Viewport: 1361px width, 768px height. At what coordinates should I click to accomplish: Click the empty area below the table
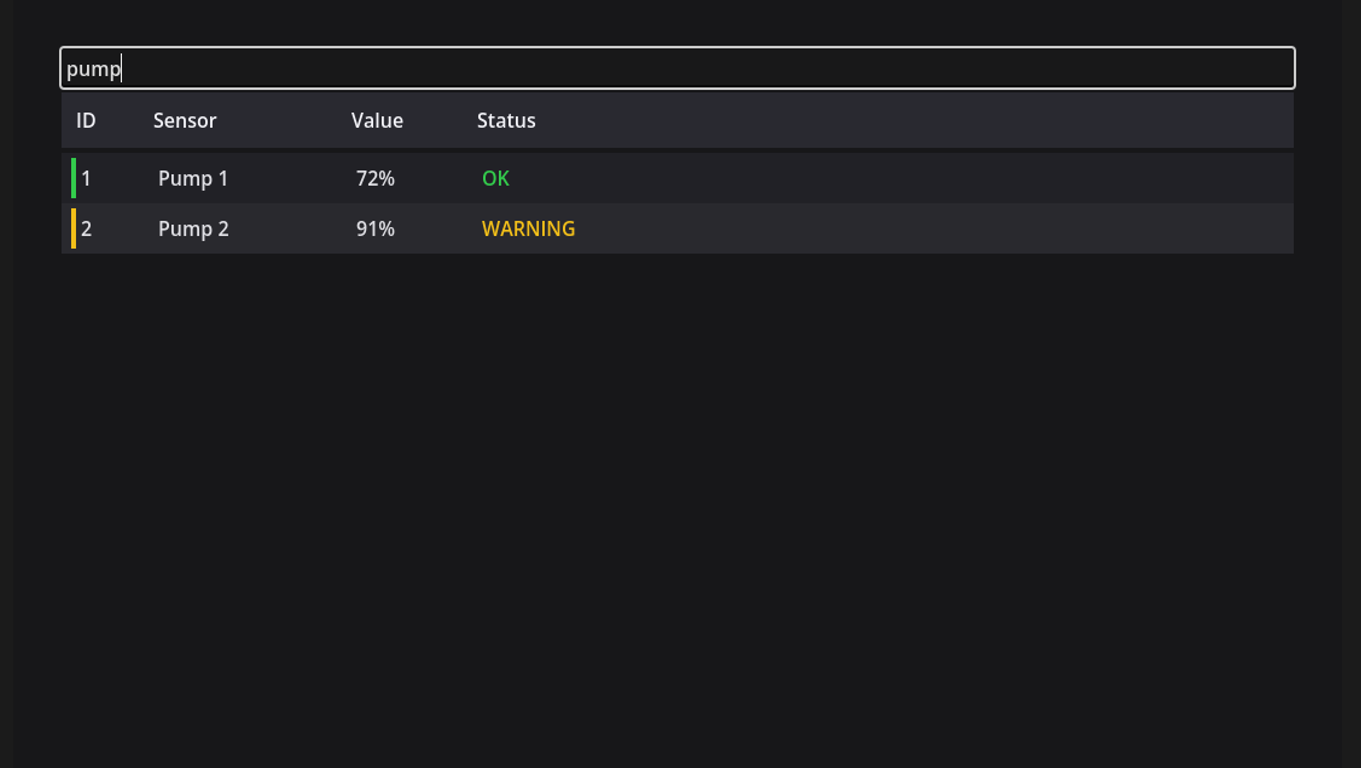[677, 510]
